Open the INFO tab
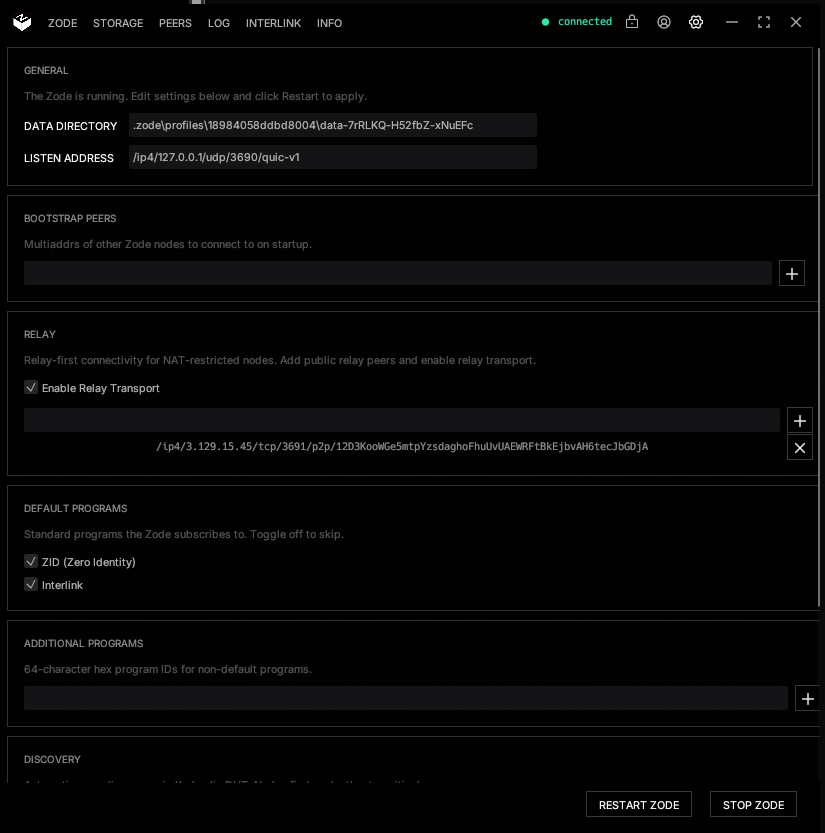The image size is (825, 833). click(329, 23)
